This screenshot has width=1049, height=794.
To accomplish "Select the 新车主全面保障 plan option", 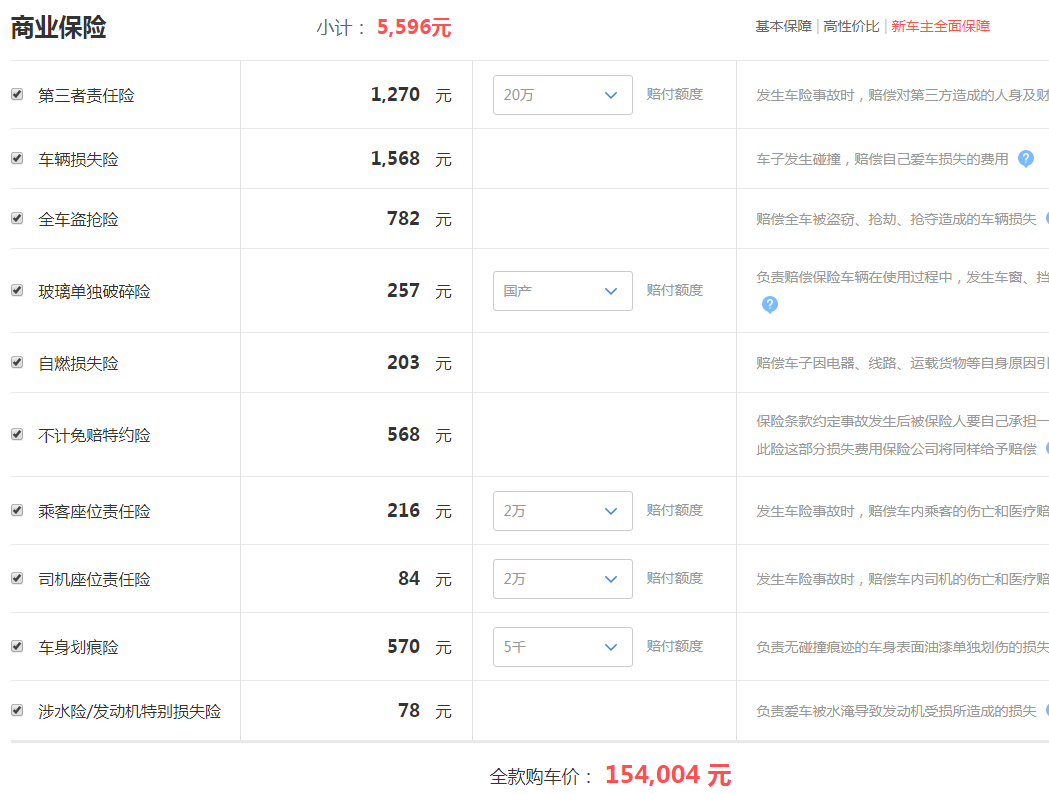I will click(940, 26).
